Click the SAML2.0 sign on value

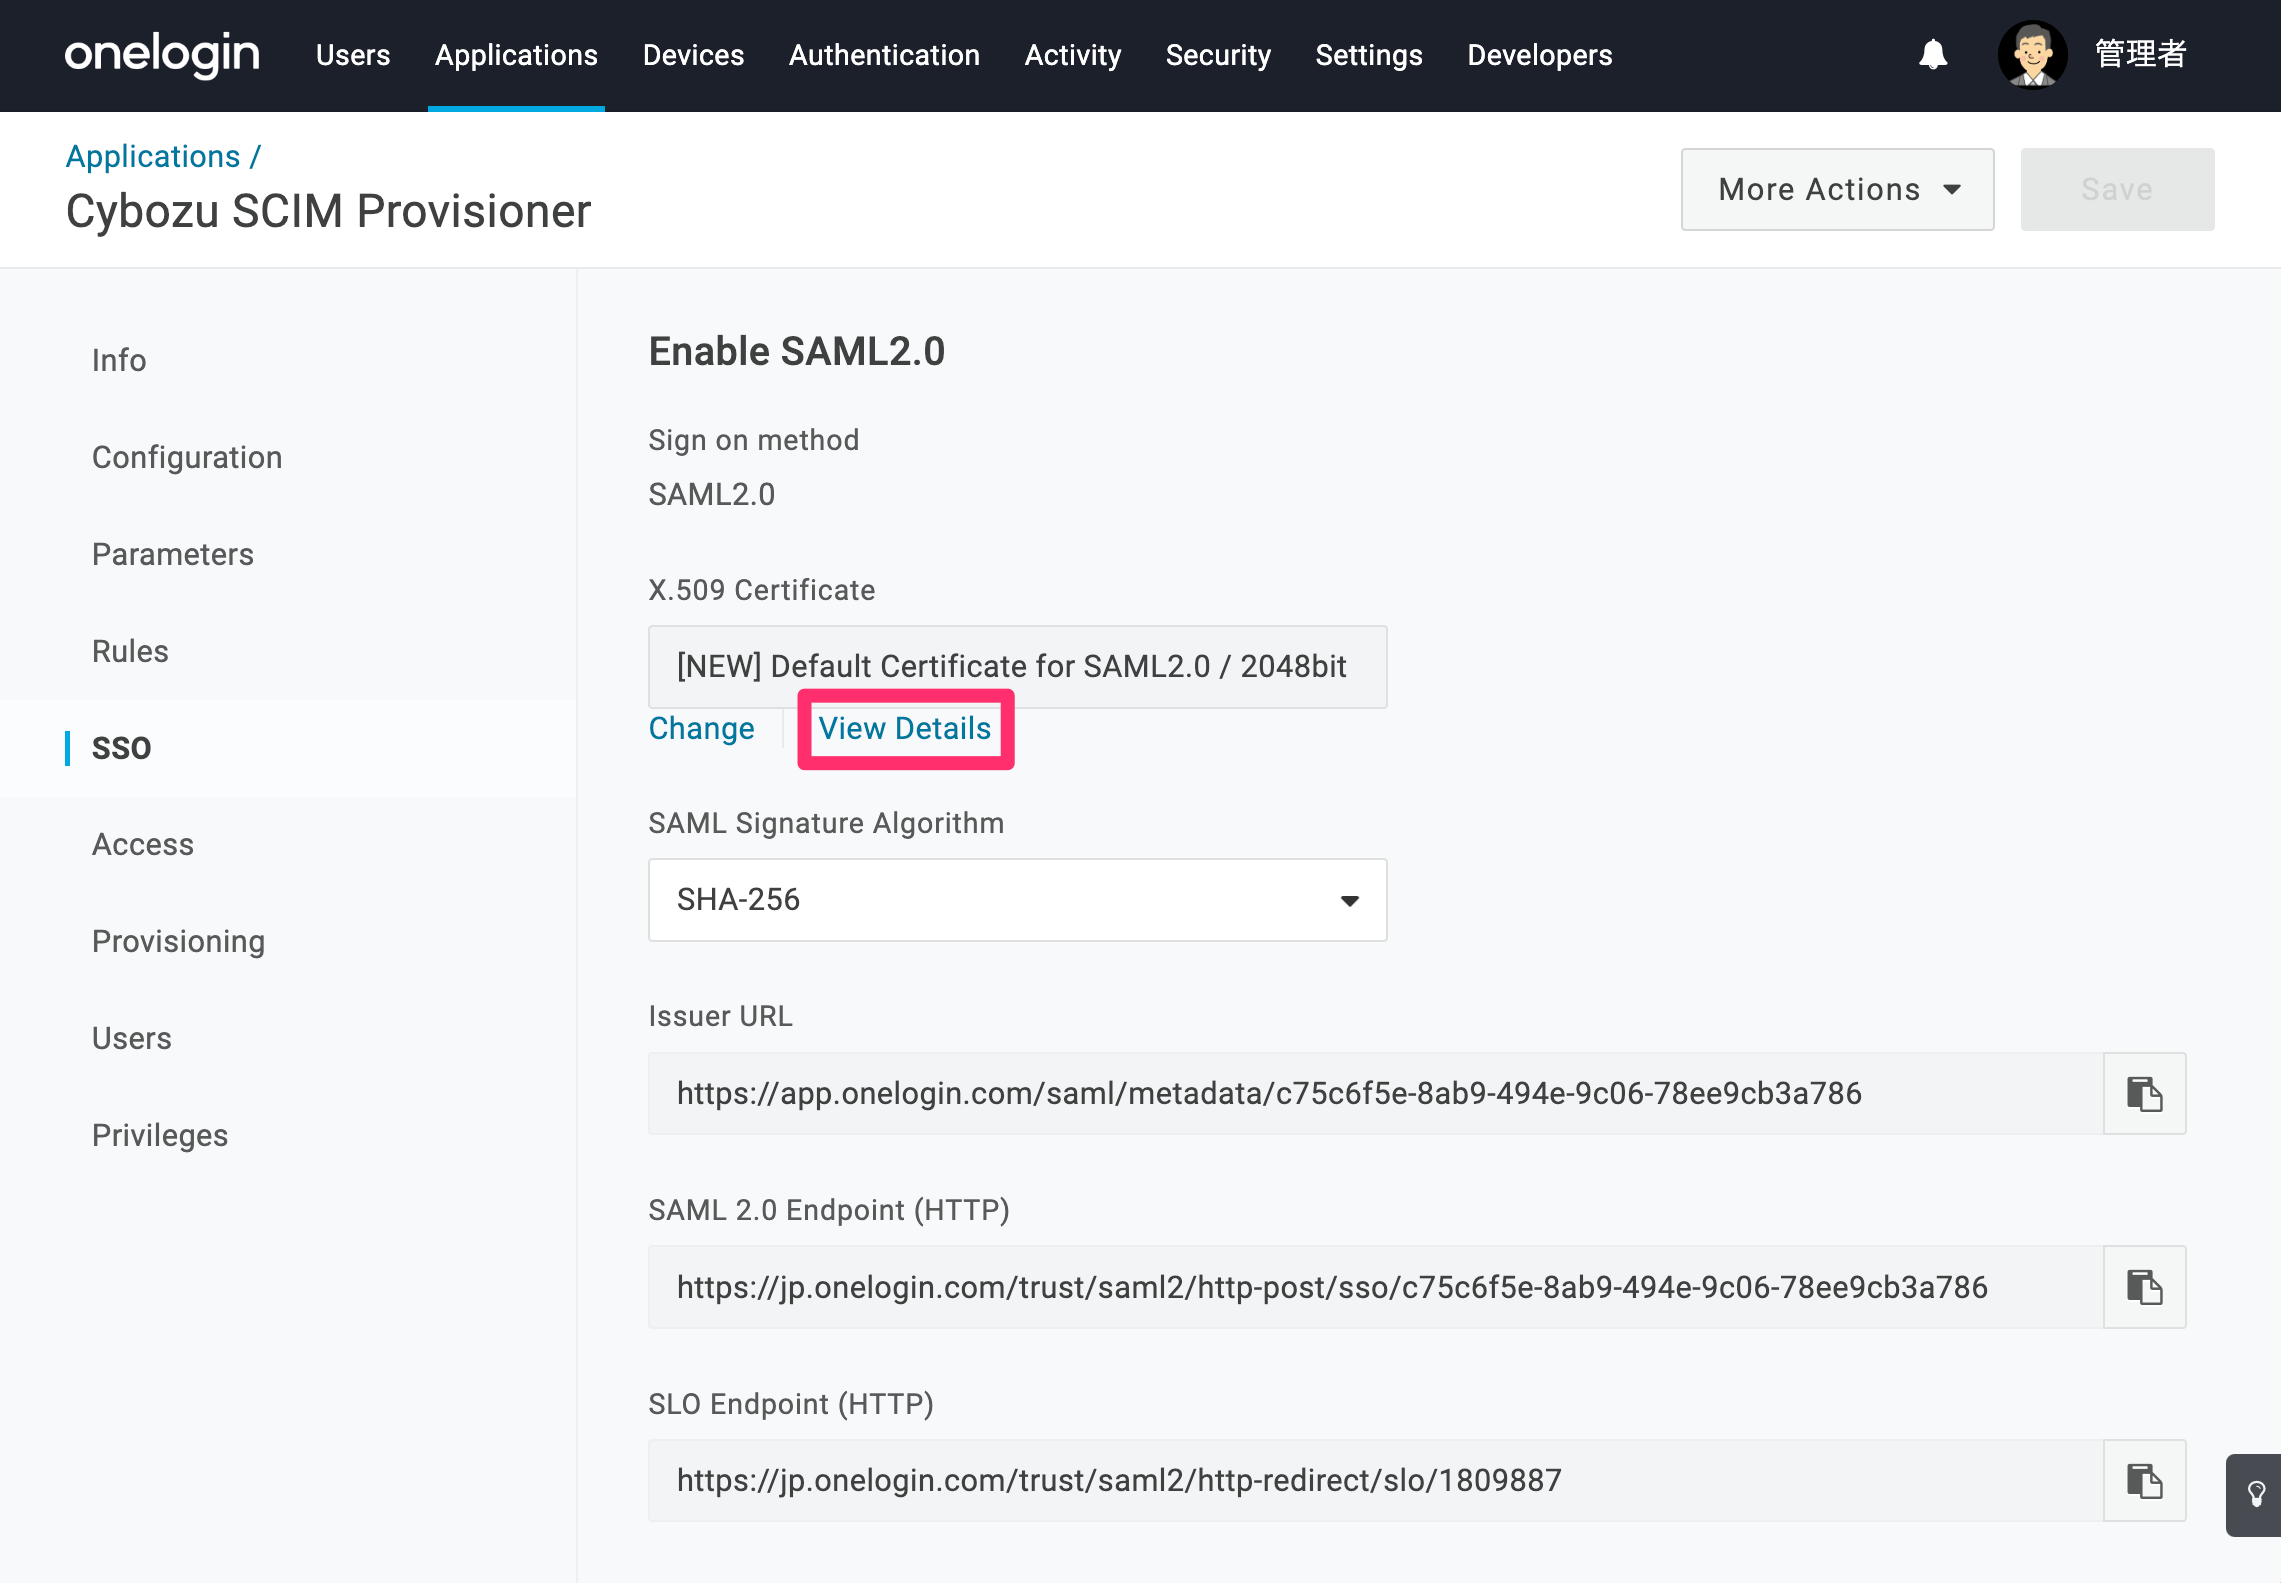click(x=712, y=494)
